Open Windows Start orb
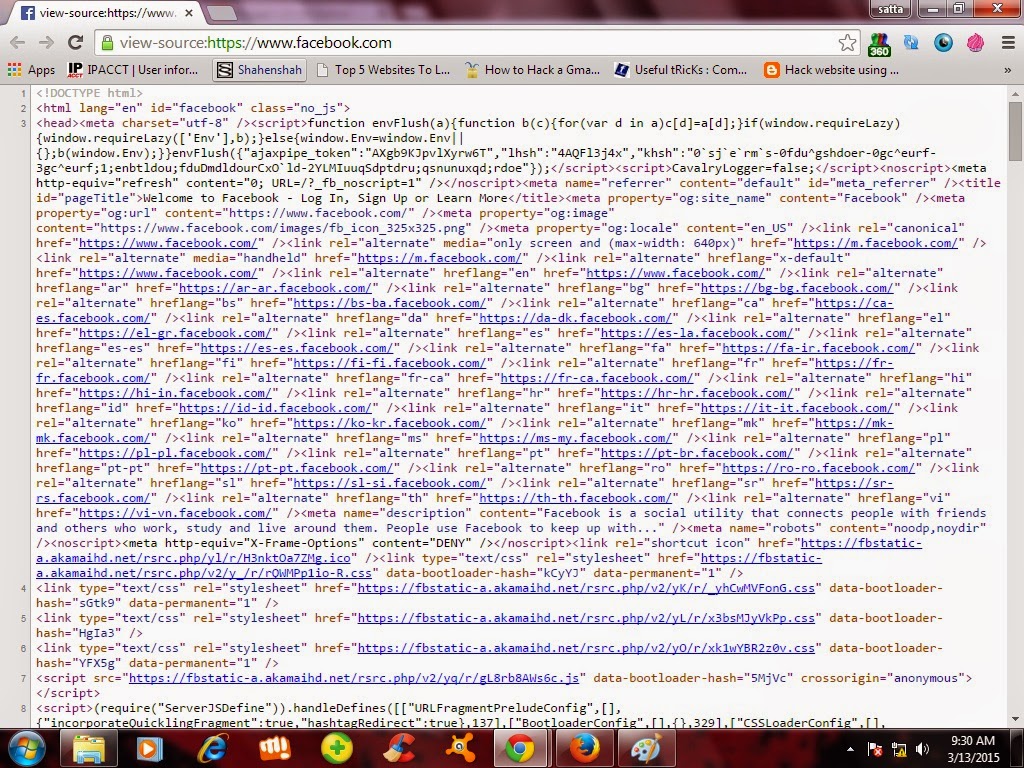The width and height of the screenshot is (1024, 768). point(25,748)
